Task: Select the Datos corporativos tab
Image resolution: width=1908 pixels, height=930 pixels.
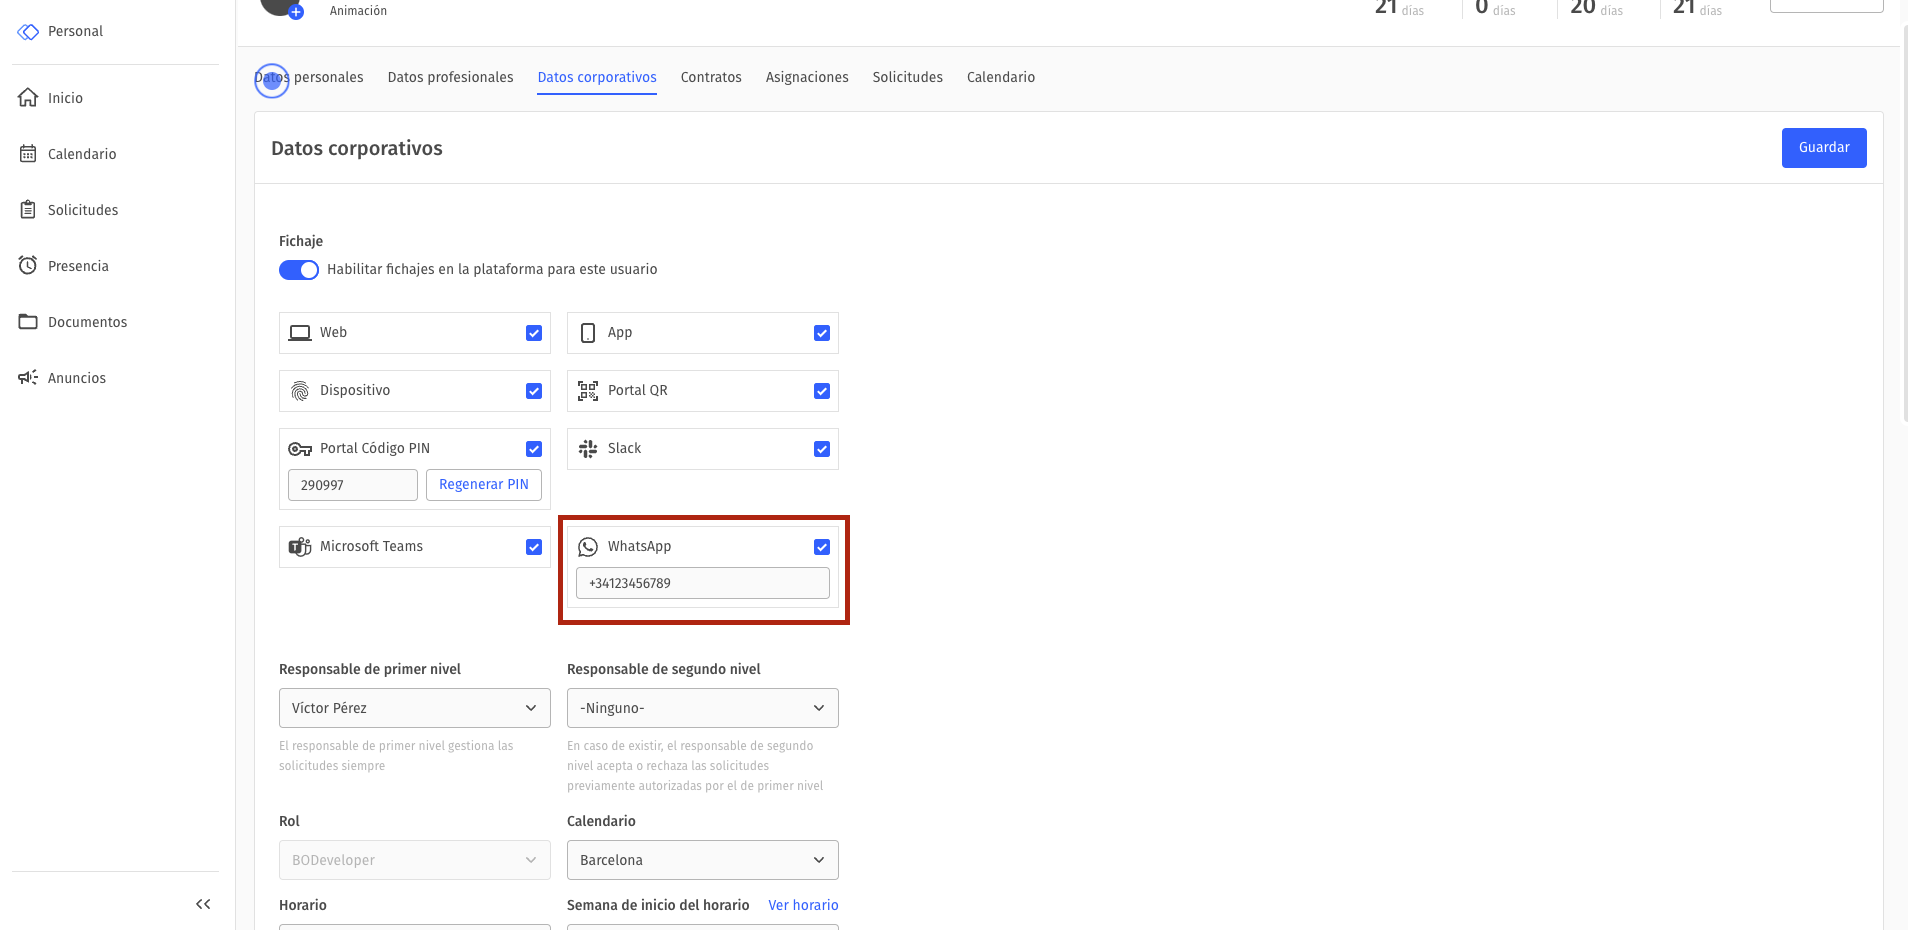Action: (597, 77)
